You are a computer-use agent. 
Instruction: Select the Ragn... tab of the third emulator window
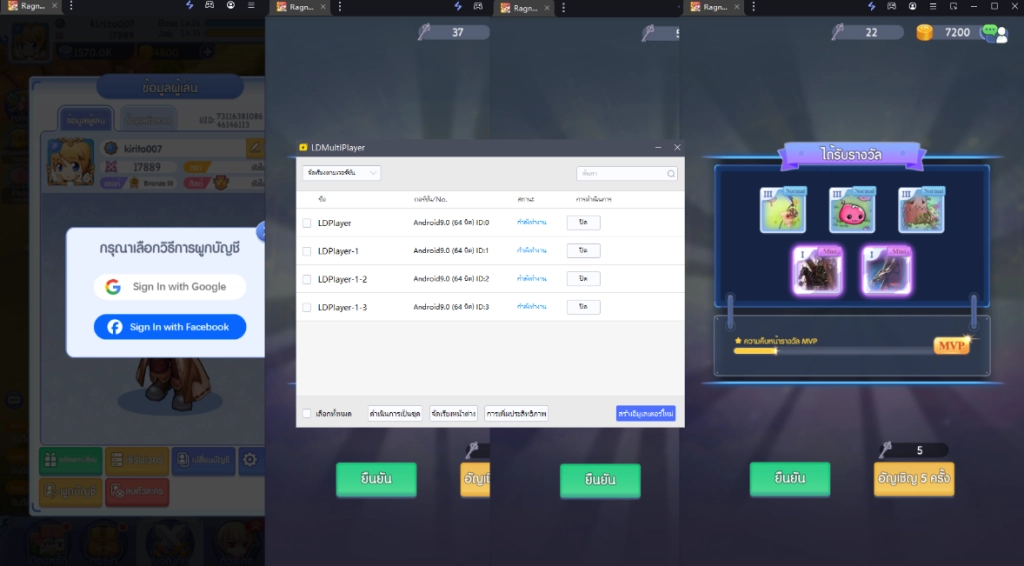524,8
